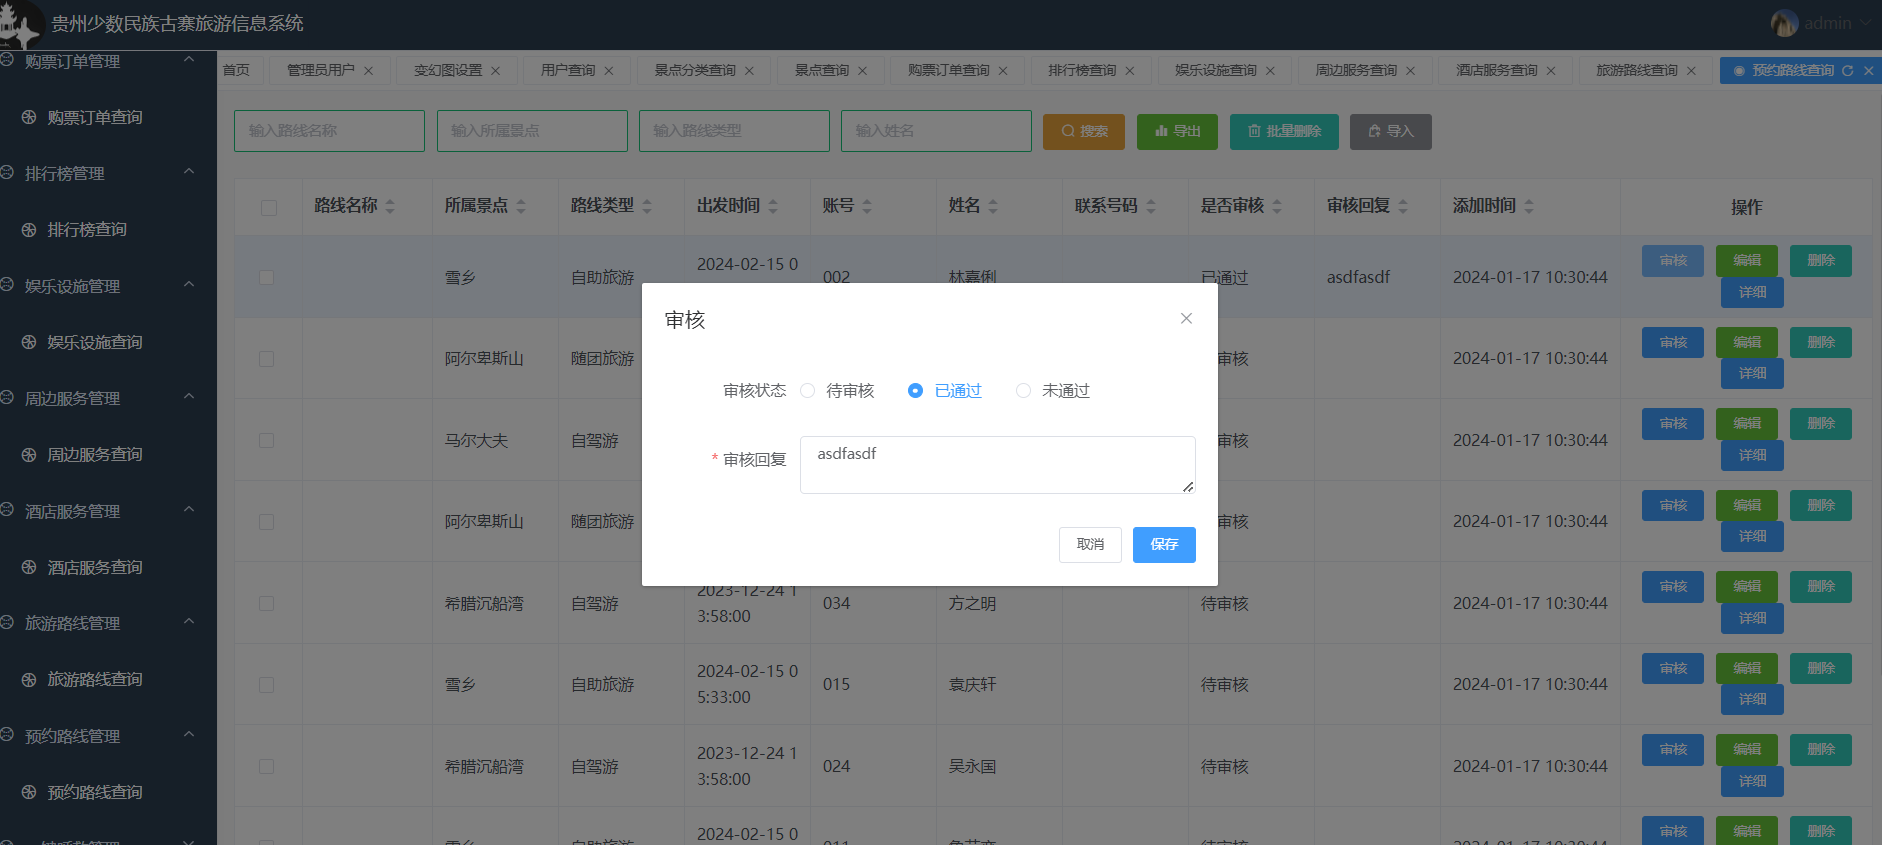This screenshot has width=1882, height=845.
Task: Collapse the 娱乐设施管理 menu chevron
Action: pos(189,285)
